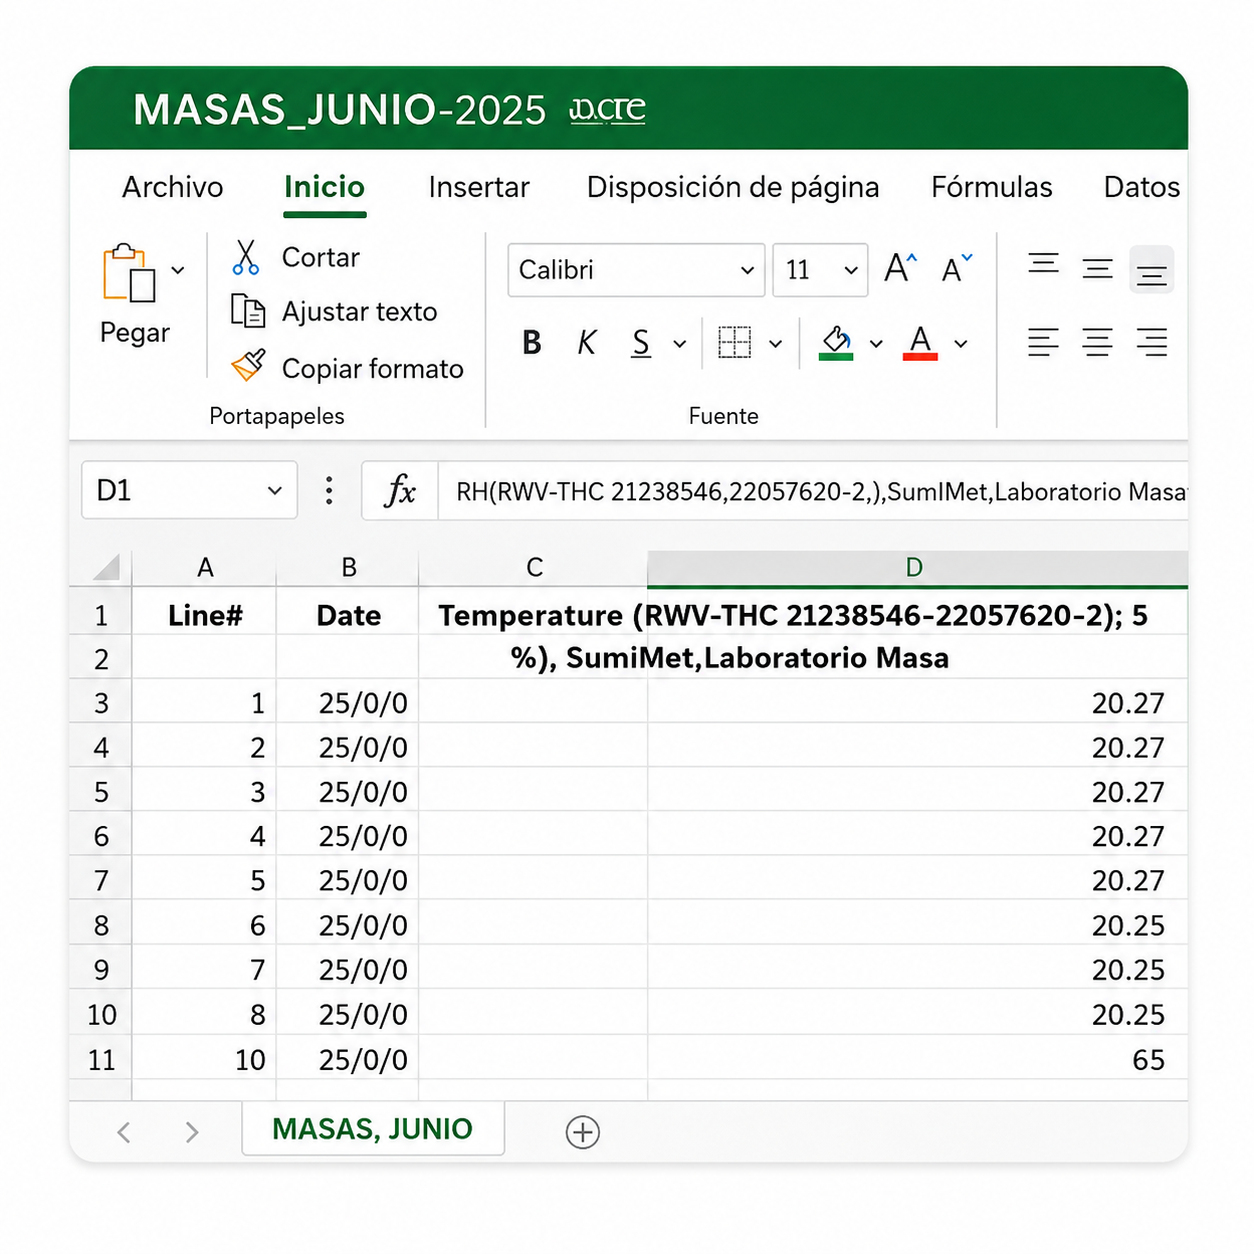Select the Inicio tab
This screenshot has height=1254, width=1254.
pos(324,187)
